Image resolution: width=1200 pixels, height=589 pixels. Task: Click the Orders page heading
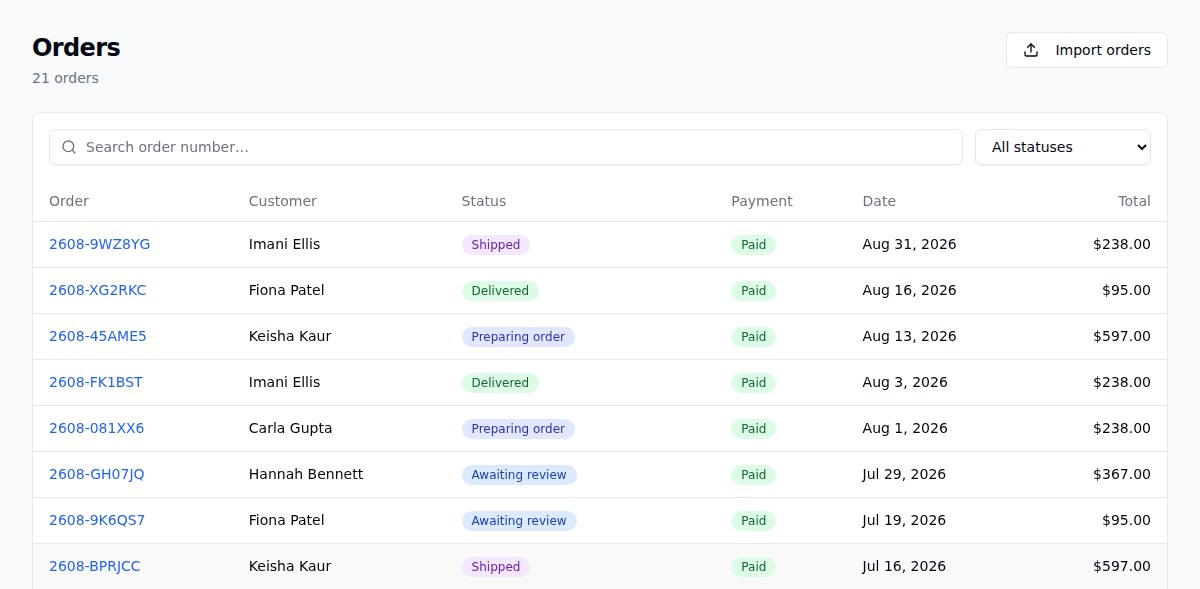coord(76,47)
